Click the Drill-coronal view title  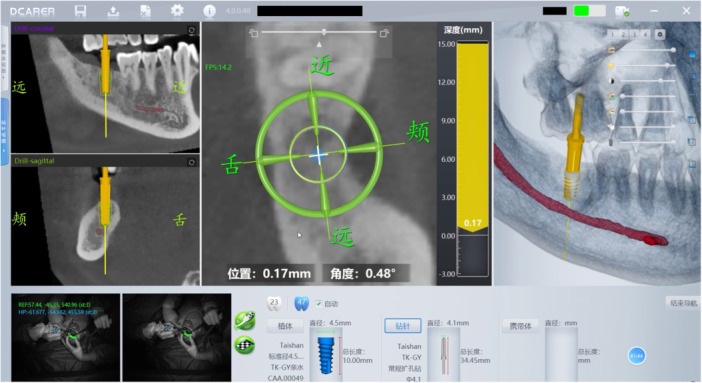(x=34, y=29)
